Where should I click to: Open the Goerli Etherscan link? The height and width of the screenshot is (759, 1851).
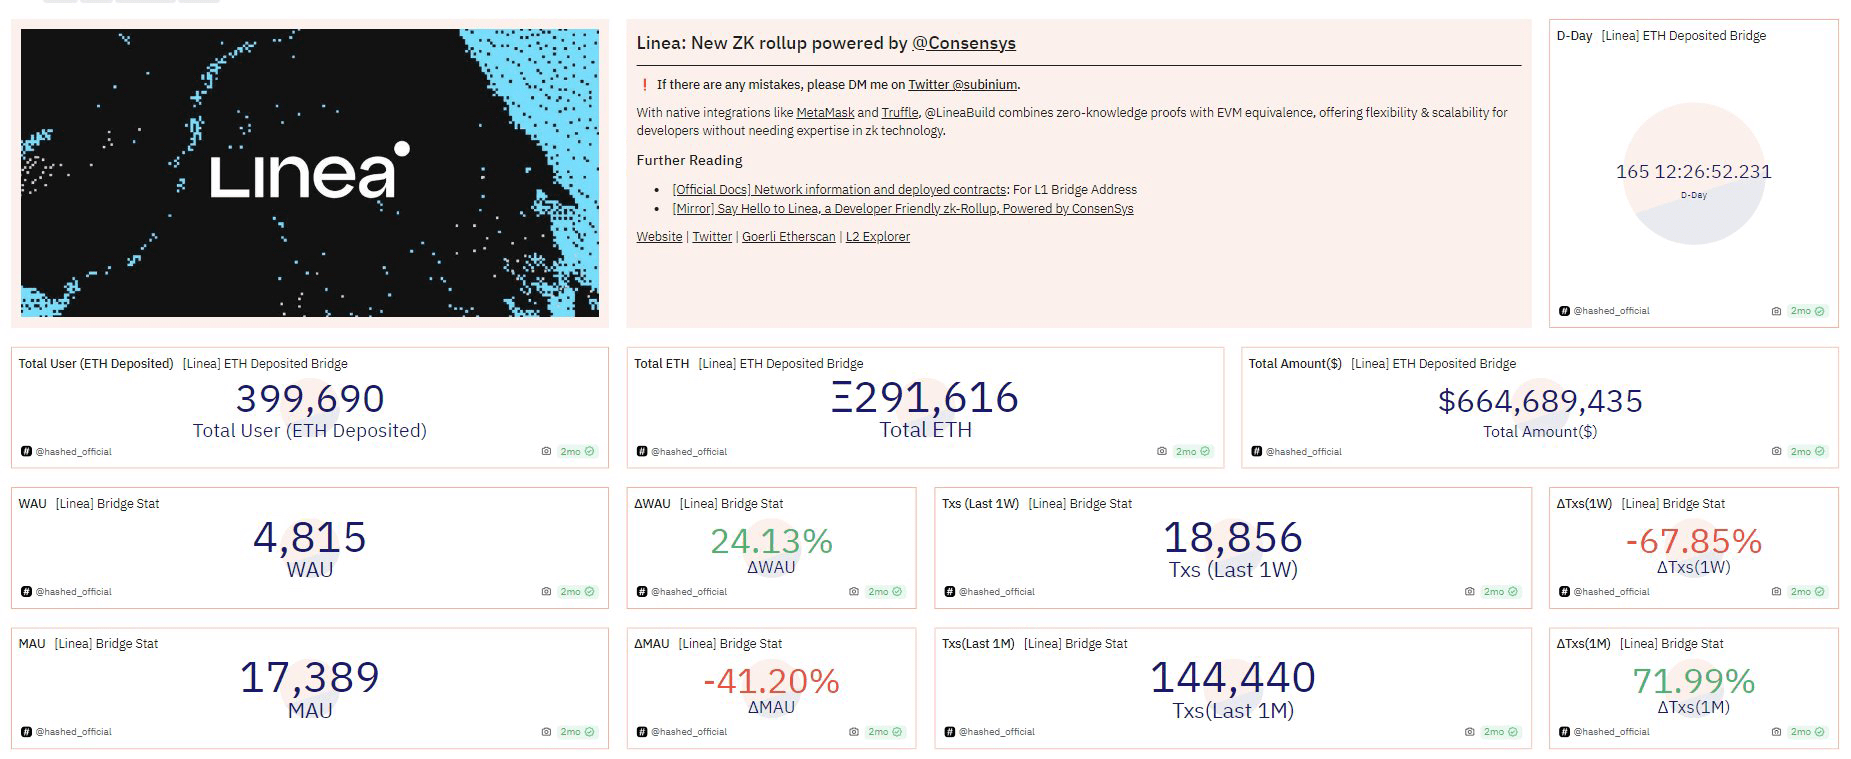(788, 237)
